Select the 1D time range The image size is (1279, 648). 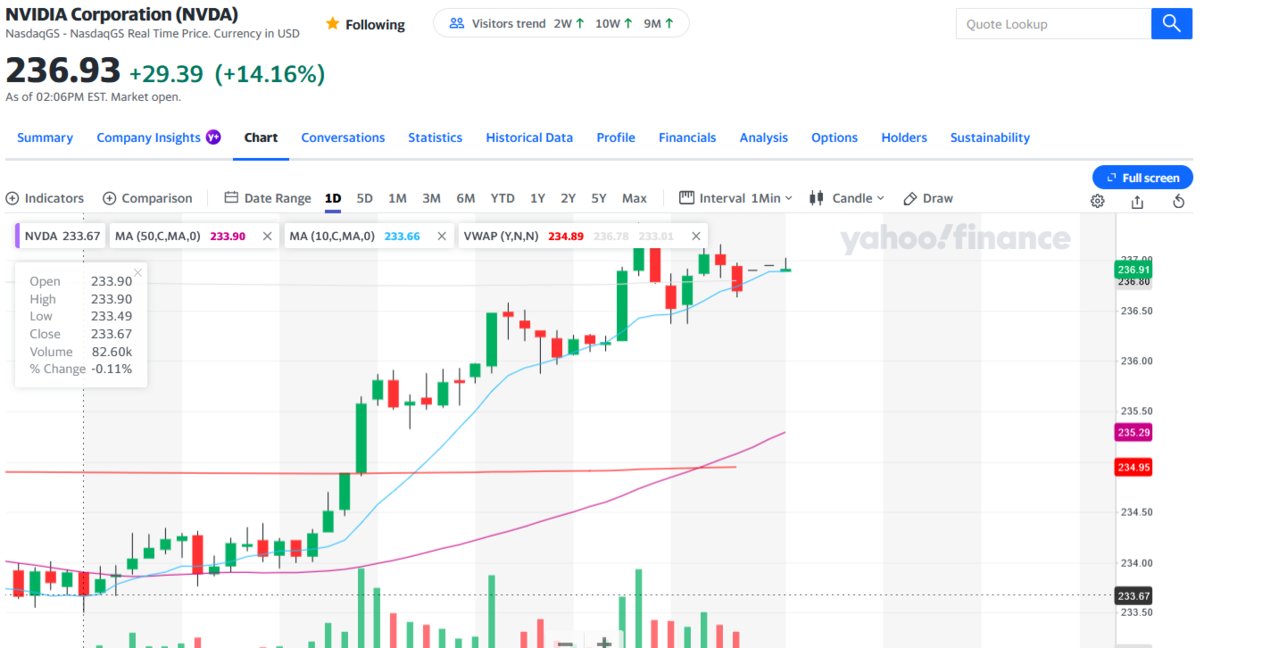click(333, 198)
